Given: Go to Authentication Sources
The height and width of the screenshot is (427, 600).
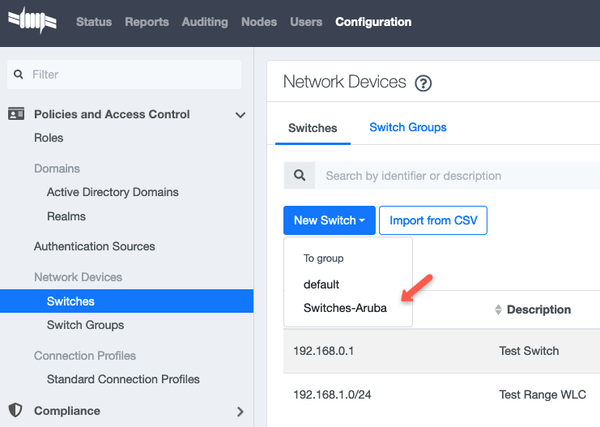Looking at the screenshot, I should (x=94, y=246).
